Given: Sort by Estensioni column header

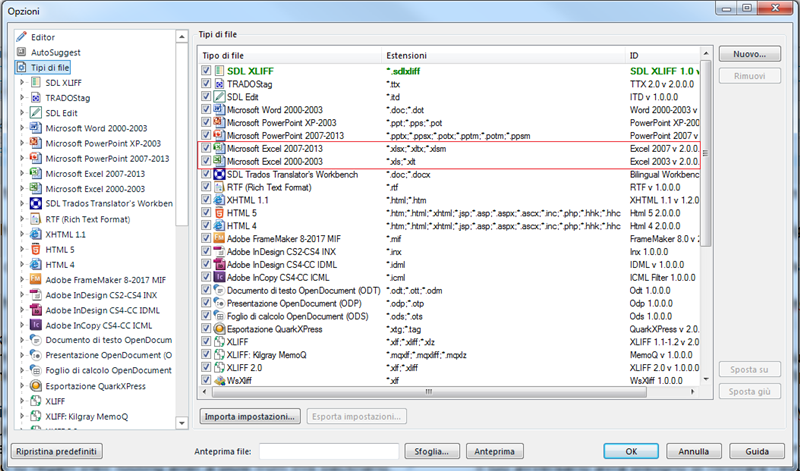Looking at the screenshot, I should tap(504, 55).
